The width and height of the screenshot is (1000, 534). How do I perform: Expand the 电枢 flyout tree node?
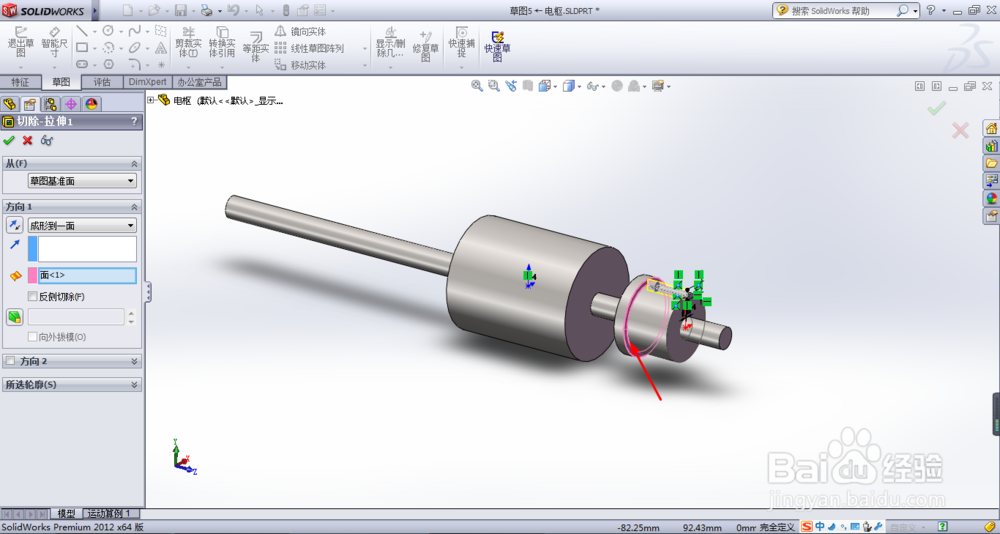(x=151, y=100)
